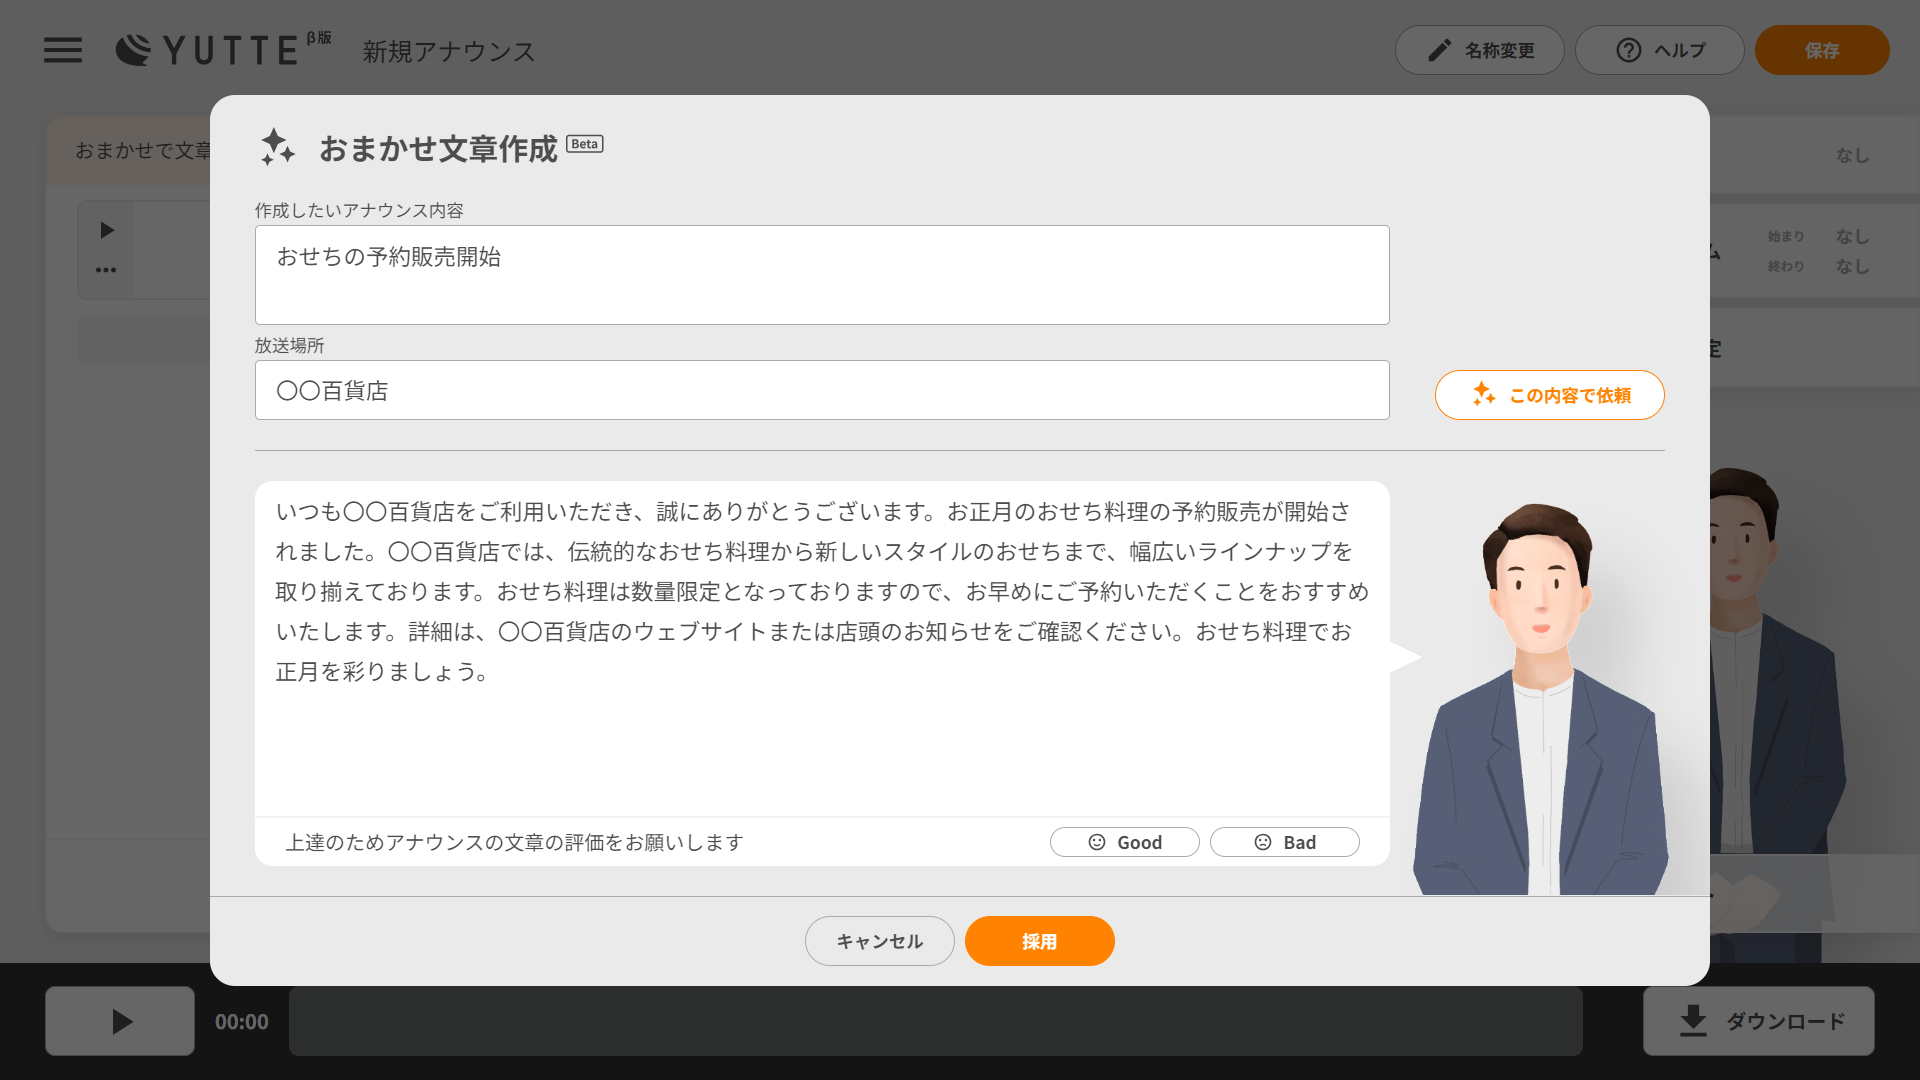Open the three-dots block options
1920x1080 pixels.
point(106,270)
